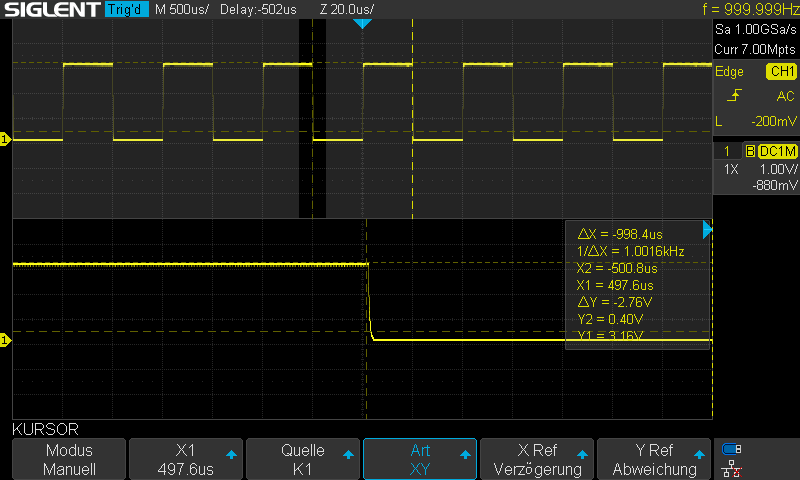Toggle the CH1 trigger source badge
This screenshot has width=800, height=480.
point(781,72)
